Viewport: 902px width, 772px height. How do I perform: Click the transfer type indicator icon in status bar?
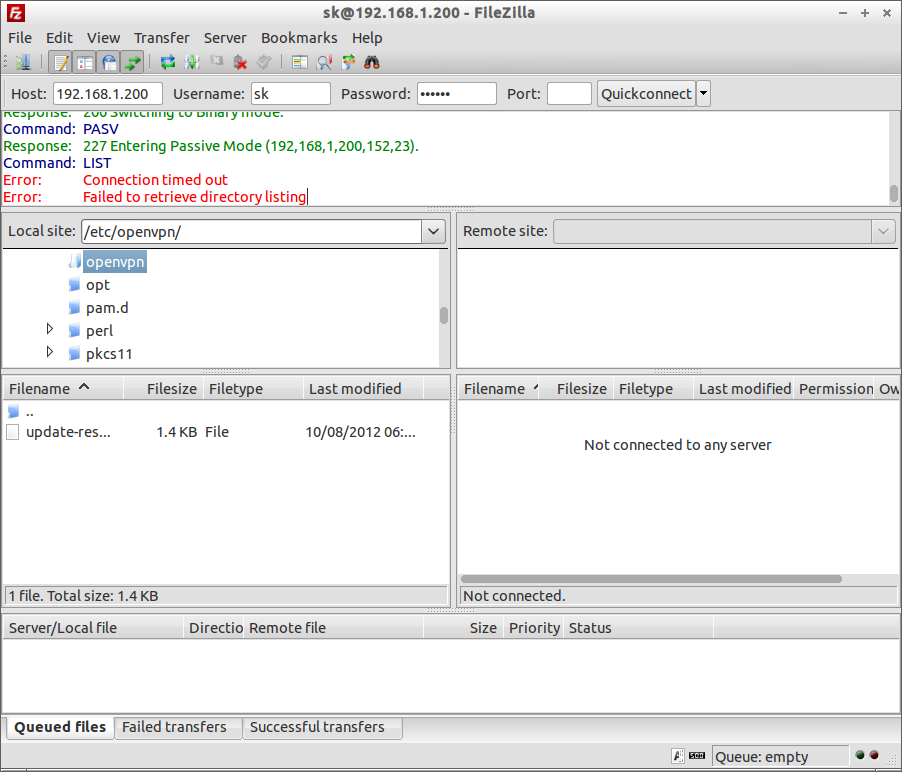678,756
